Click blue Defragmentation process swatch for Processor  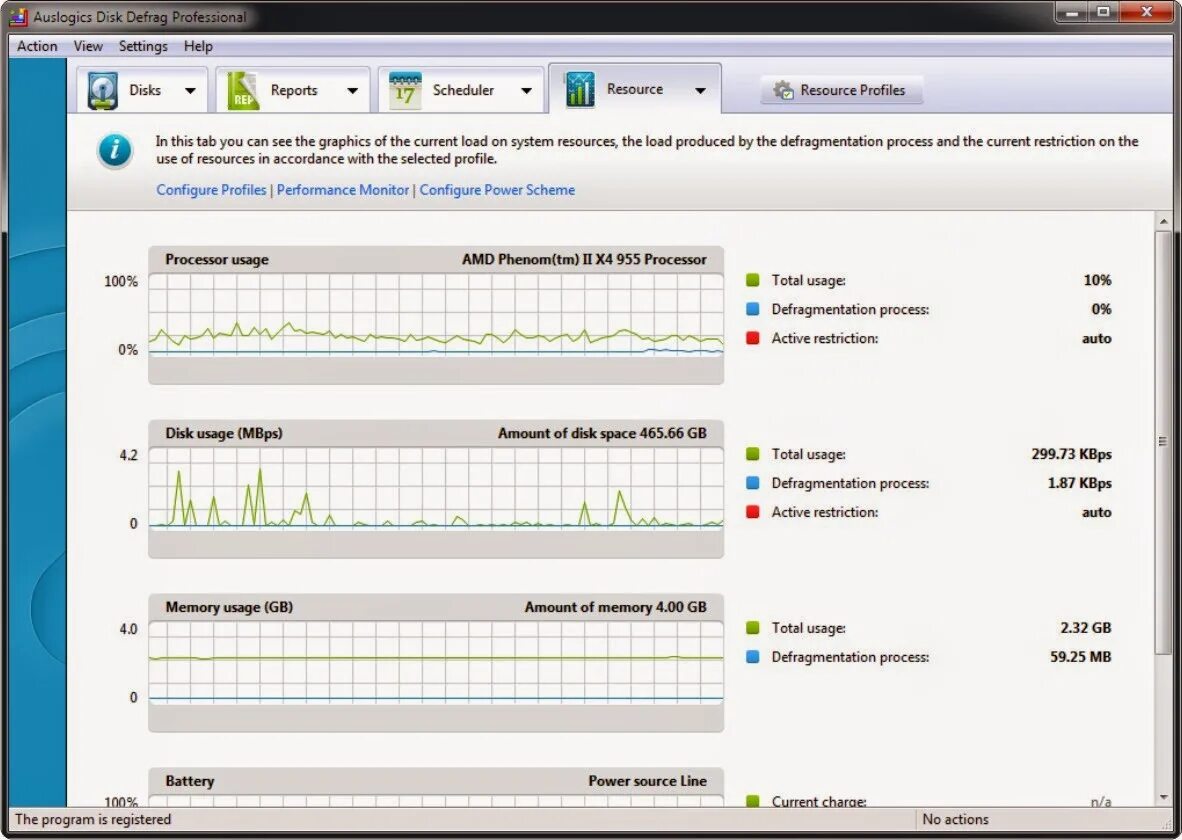pos(752,309)
